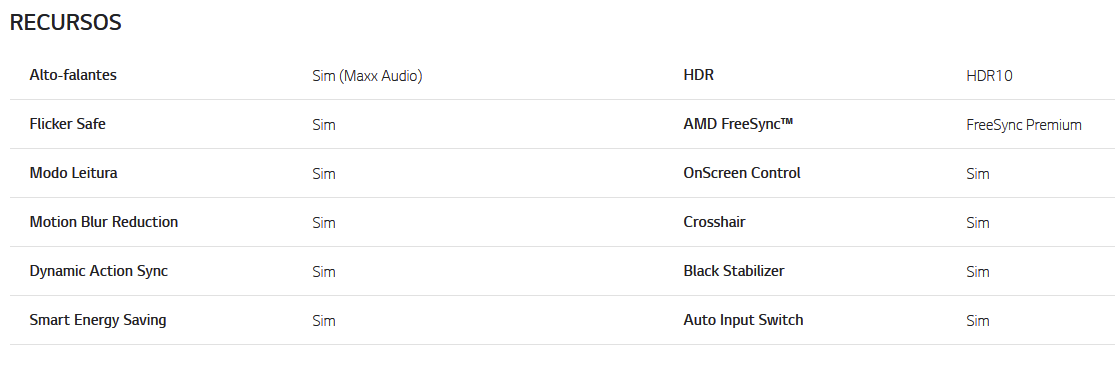Select the Motion Blur Reduction label
Image resolution: width=1115 pixels, height=366 pixels.
tap(104, 222)
